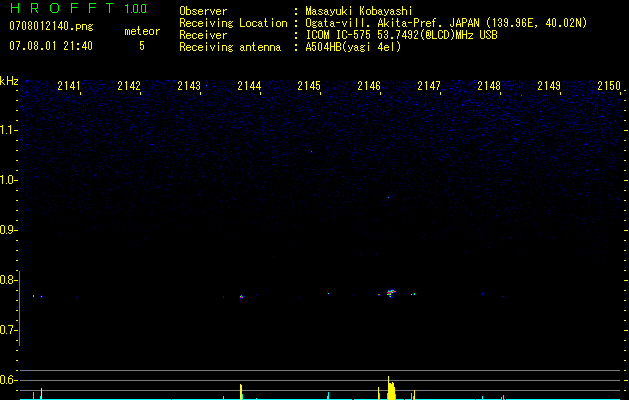The width and height of the screenshot is (629, 400).
Task: Click the HROFFT 1.0.0 title text
Action: click(78, 8)
